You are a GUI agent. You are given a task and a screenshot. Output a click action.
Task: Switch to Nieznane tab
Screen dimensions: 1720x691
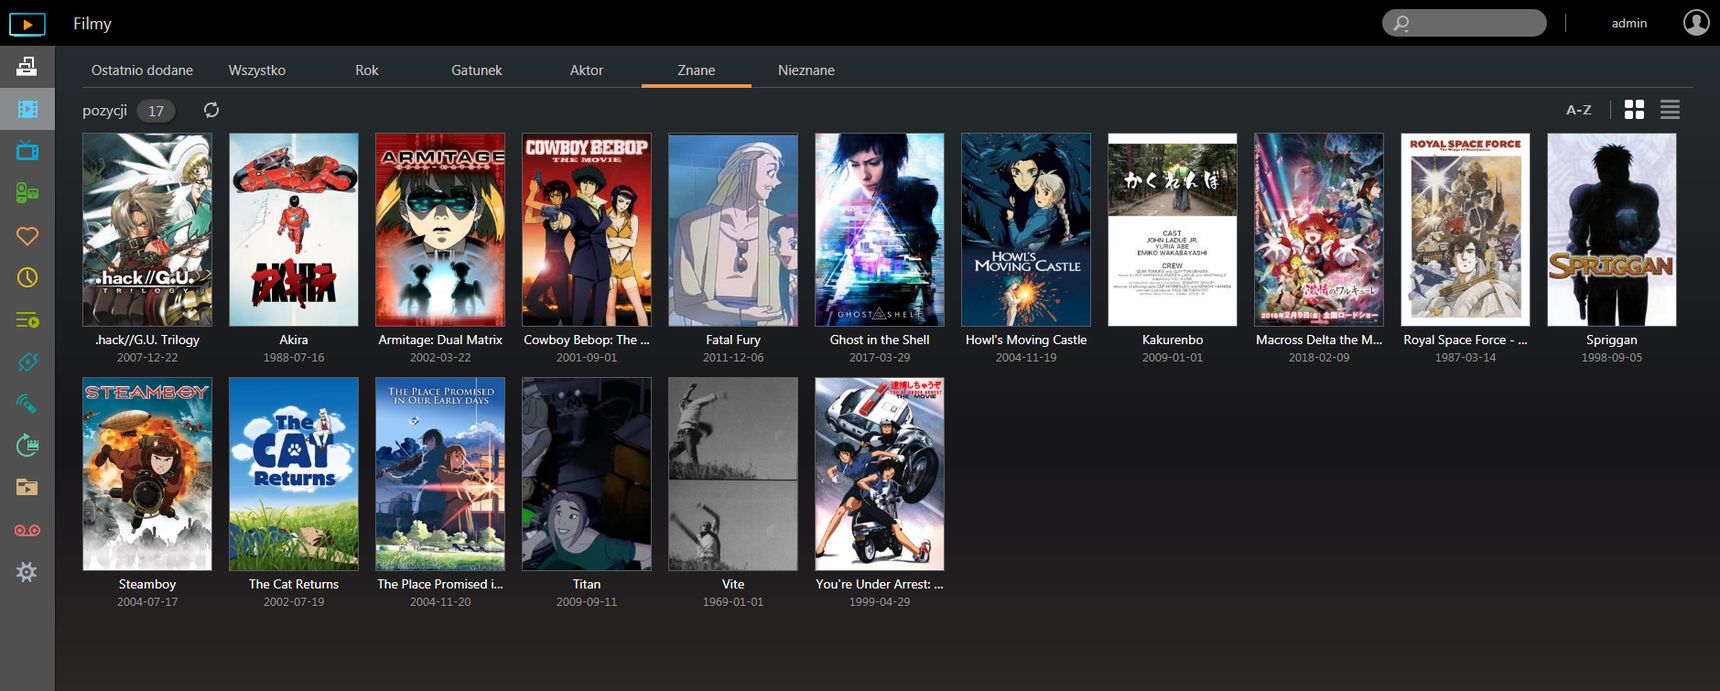(806, 70)
